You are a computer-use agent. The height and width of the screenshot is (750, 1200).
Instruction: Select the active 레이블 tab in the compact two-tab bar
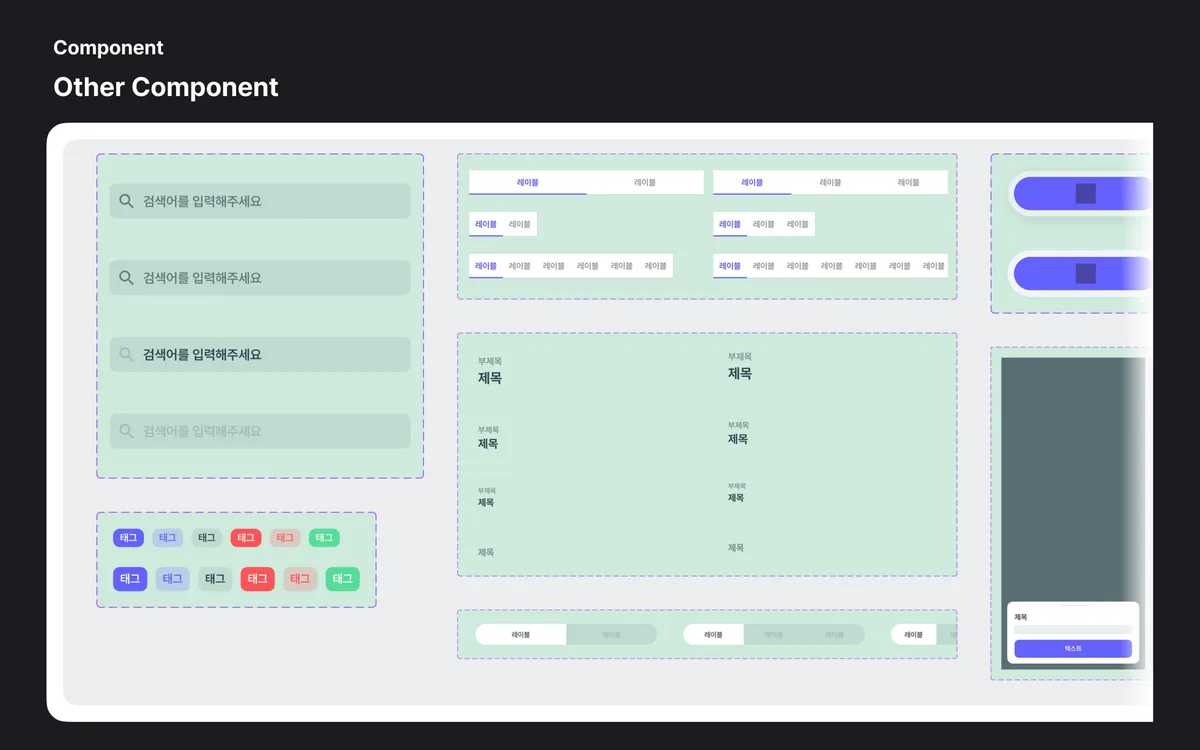[x=486, y=224]
